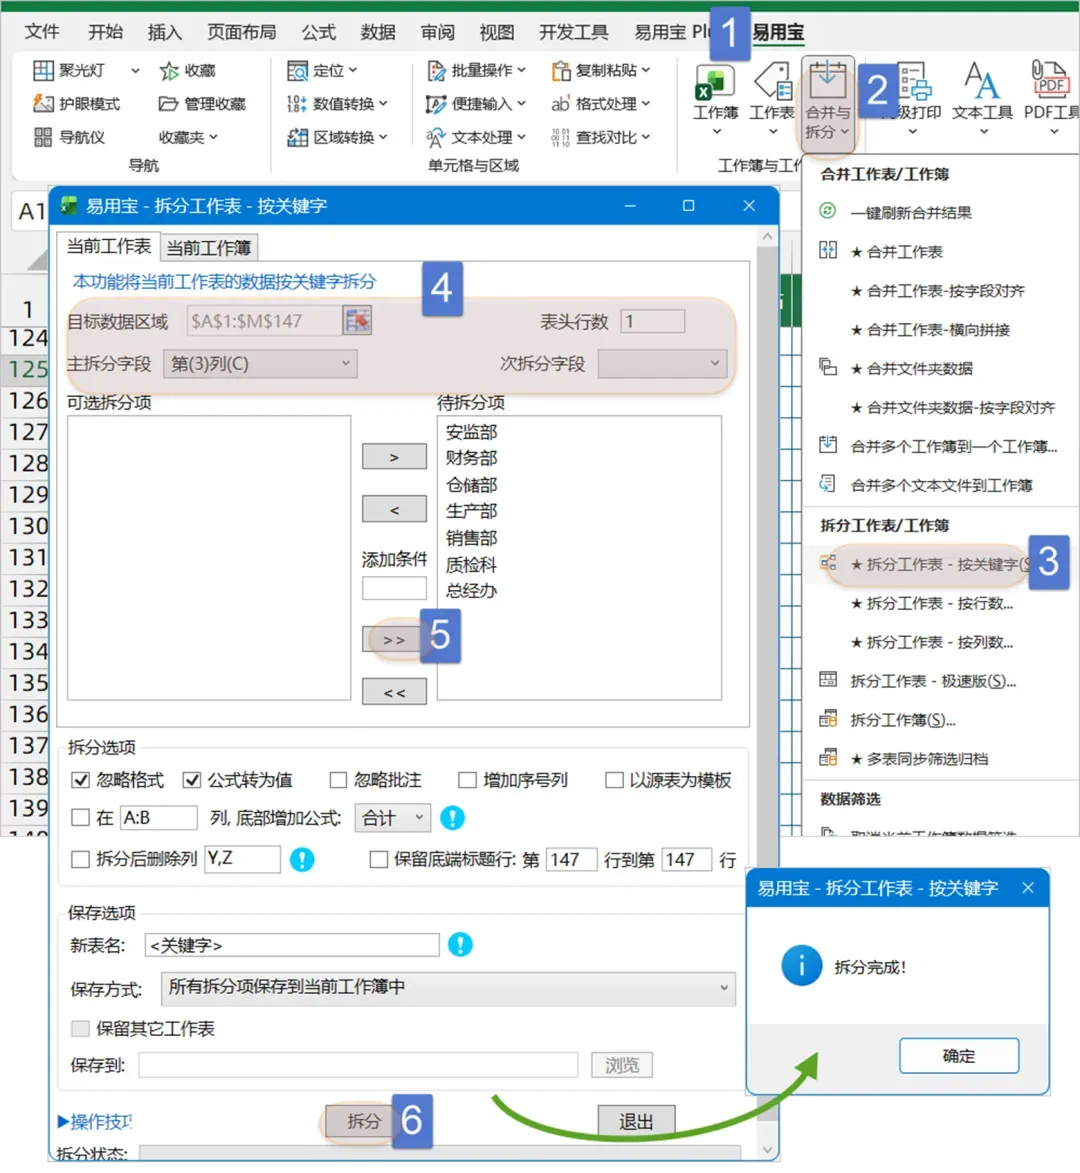Enable the 增加序号列 checkbox
Viewport: 1080px width, 1173px height.
[x=467, y=780]
